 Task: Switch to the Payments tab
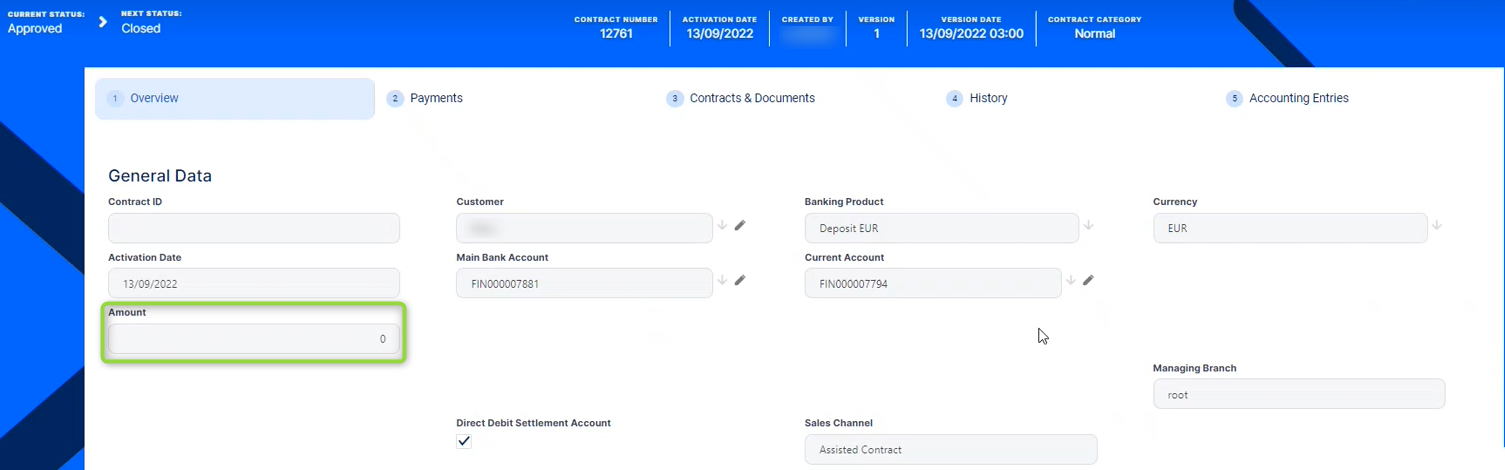tap(436, 99)
